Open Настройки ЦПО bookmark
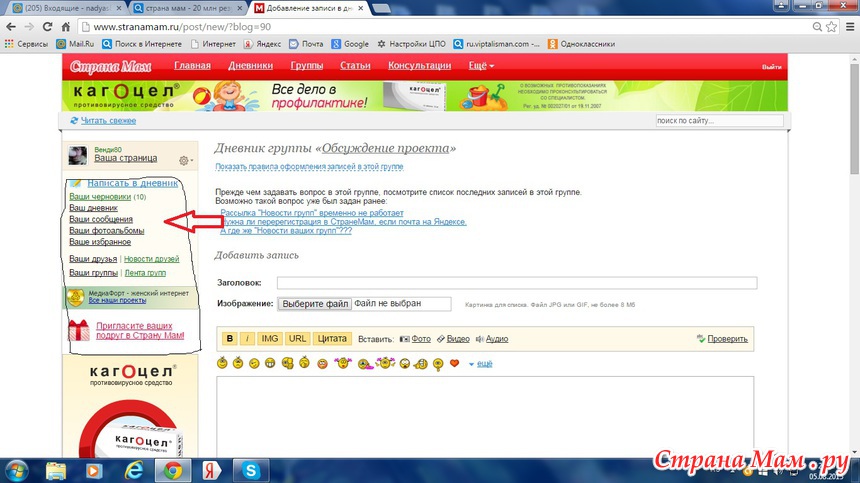This screenshot has width=860, height=483. pos(411,44)
